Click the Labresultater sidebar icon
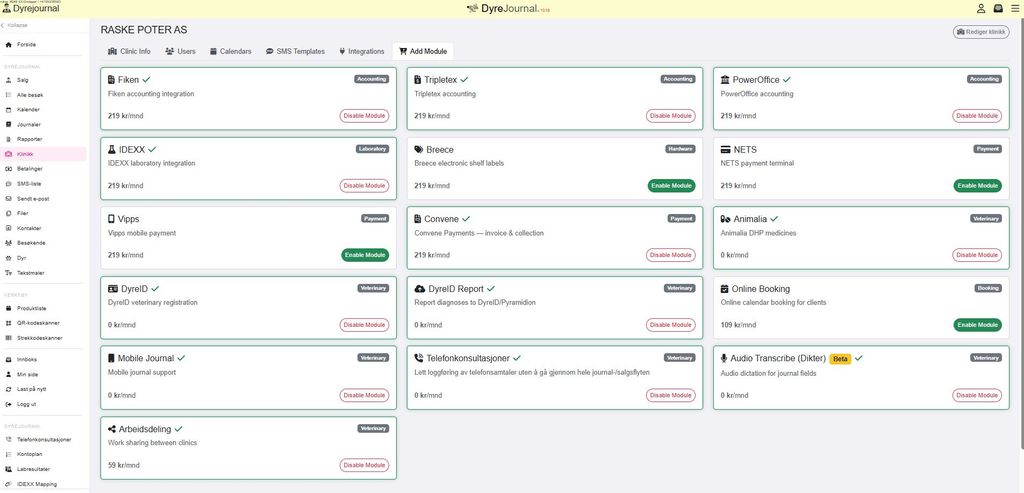1024x493 pixels. pos(8,469)
